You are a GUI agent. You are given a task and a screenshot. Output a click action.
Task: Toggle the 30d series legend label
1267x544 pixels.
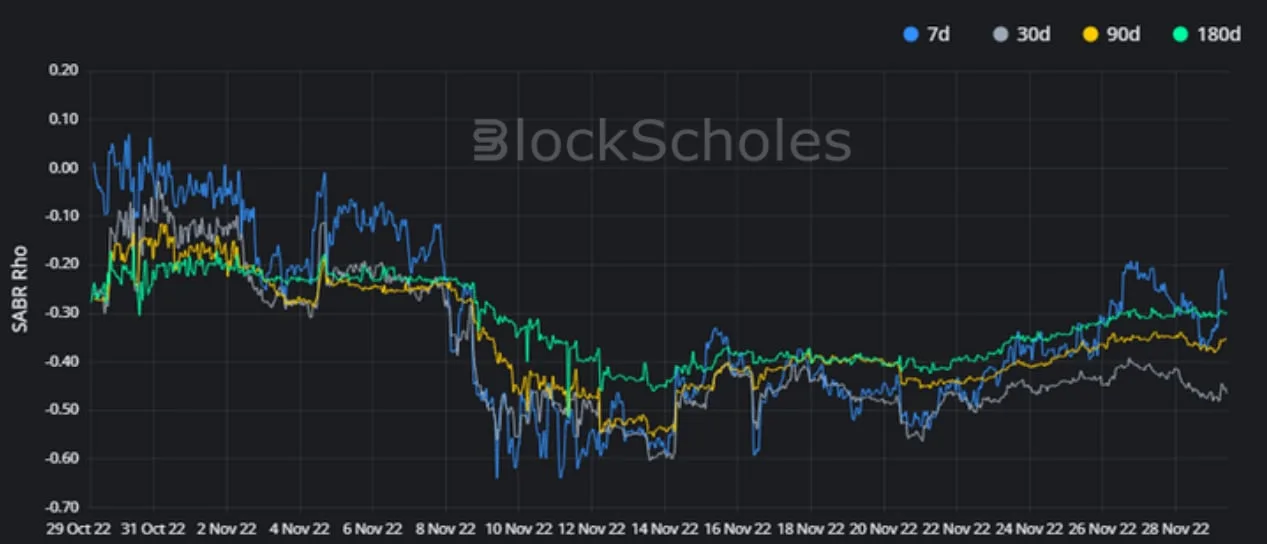coord(1034,34)
